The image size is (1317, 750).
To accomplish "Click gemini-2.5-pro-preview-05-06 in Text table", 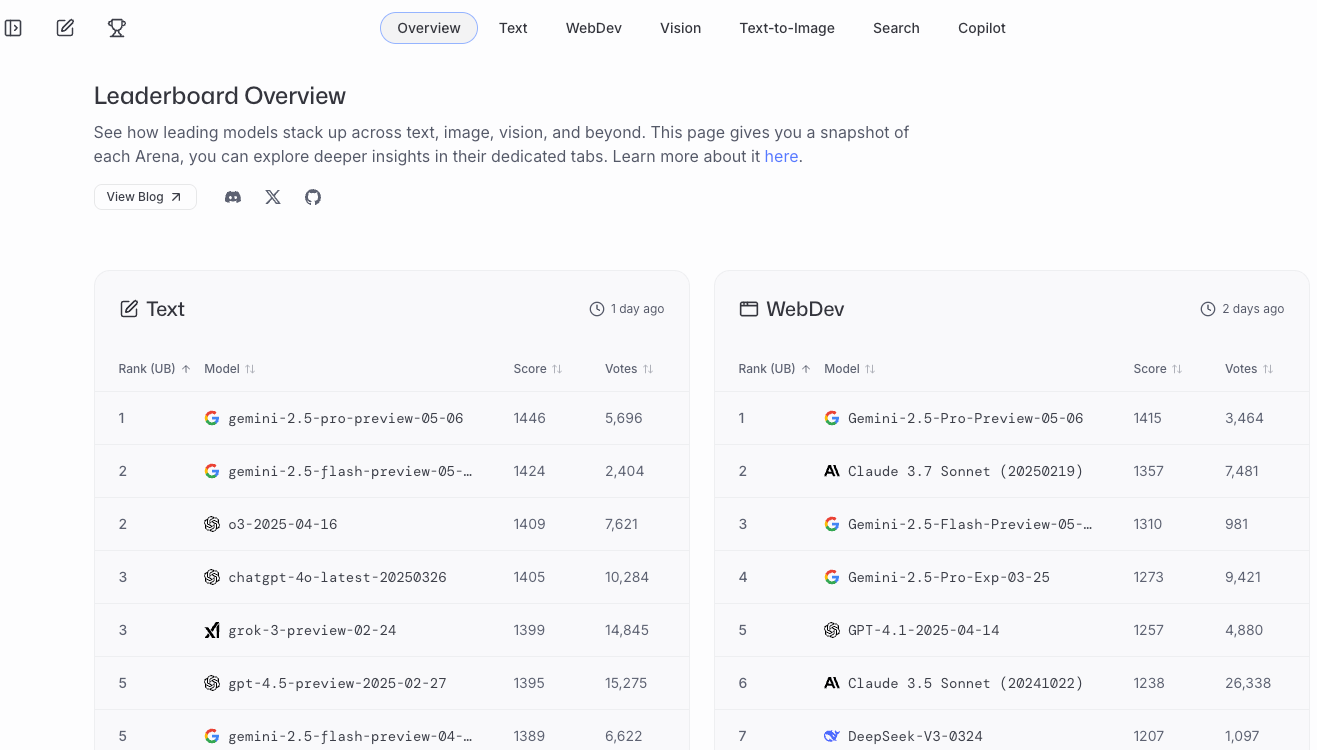I will tap(346, 418).
